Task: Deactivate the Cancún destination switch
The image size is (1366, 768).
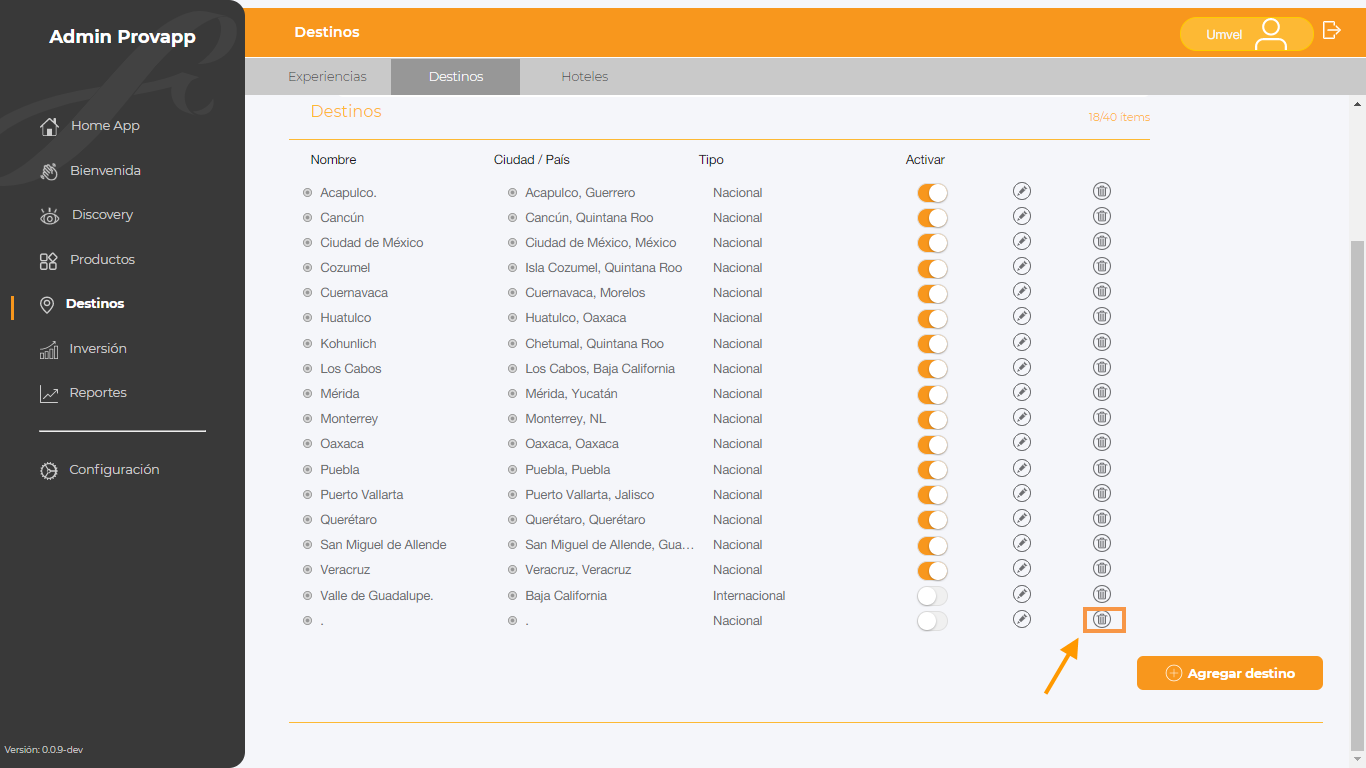Action: click(x=932, y=218)
